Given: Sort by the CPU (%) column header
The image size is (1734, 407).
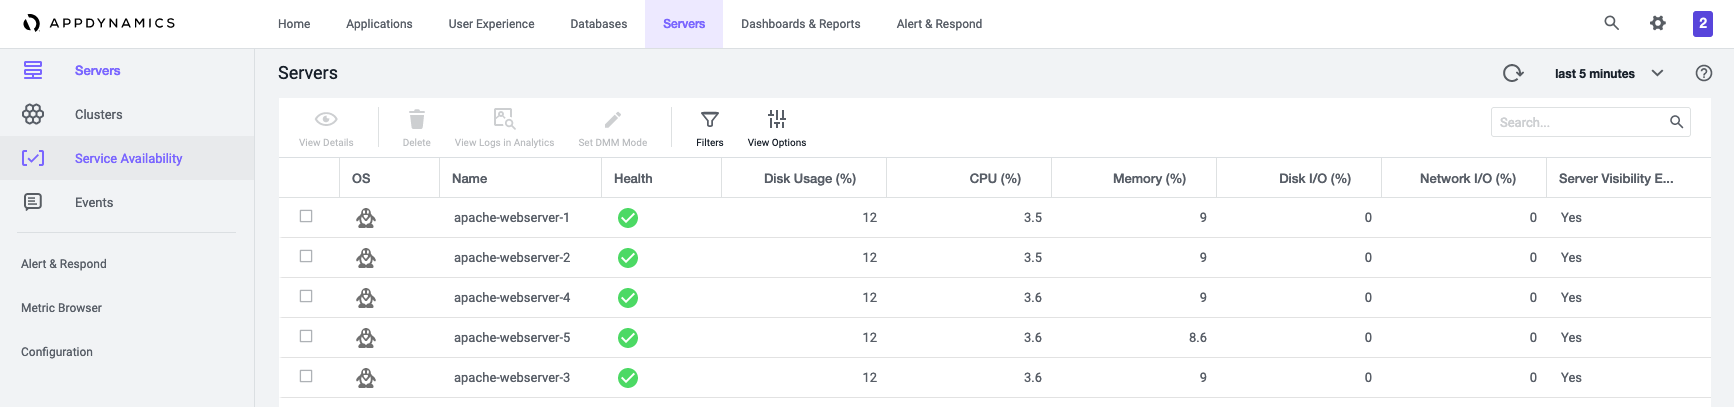Looking at the screenshot, I should click(995, 178).
